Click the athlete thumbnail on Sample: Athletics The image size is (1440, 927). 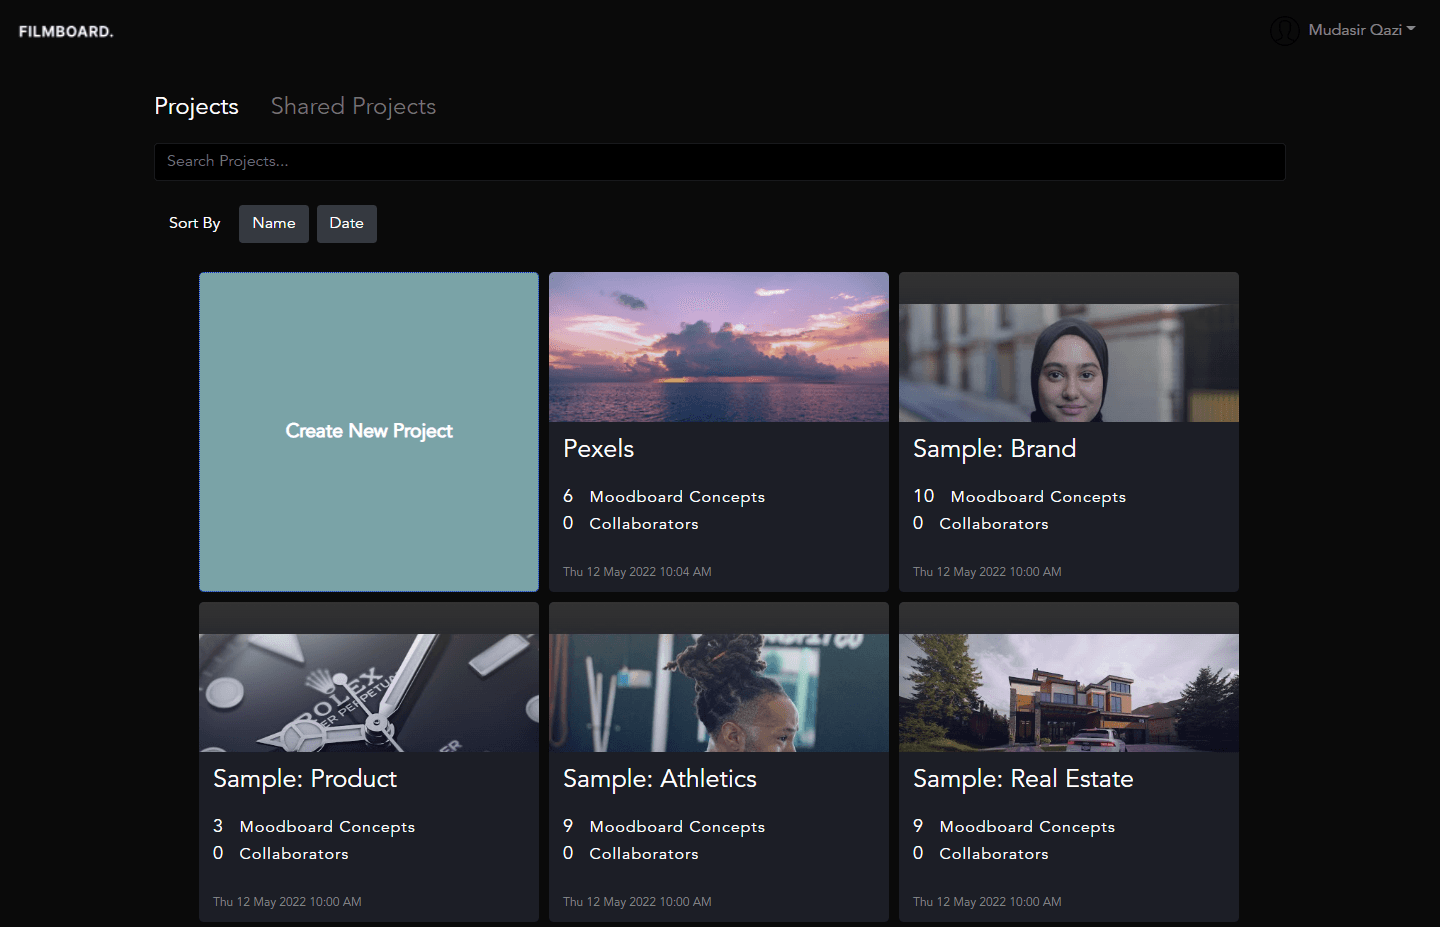click(718, 693)
